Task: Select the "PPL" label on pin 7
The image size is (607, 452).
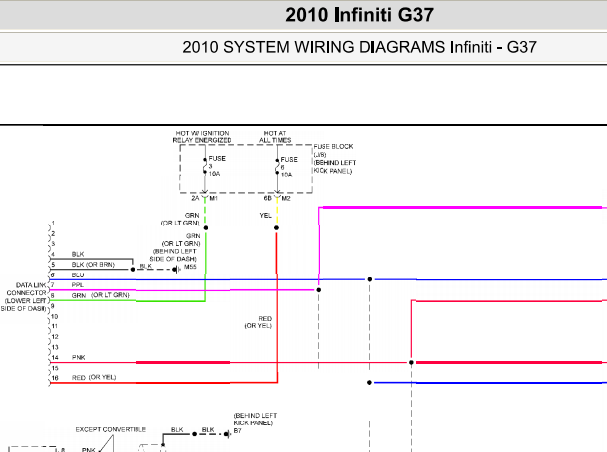Action: 77,285
